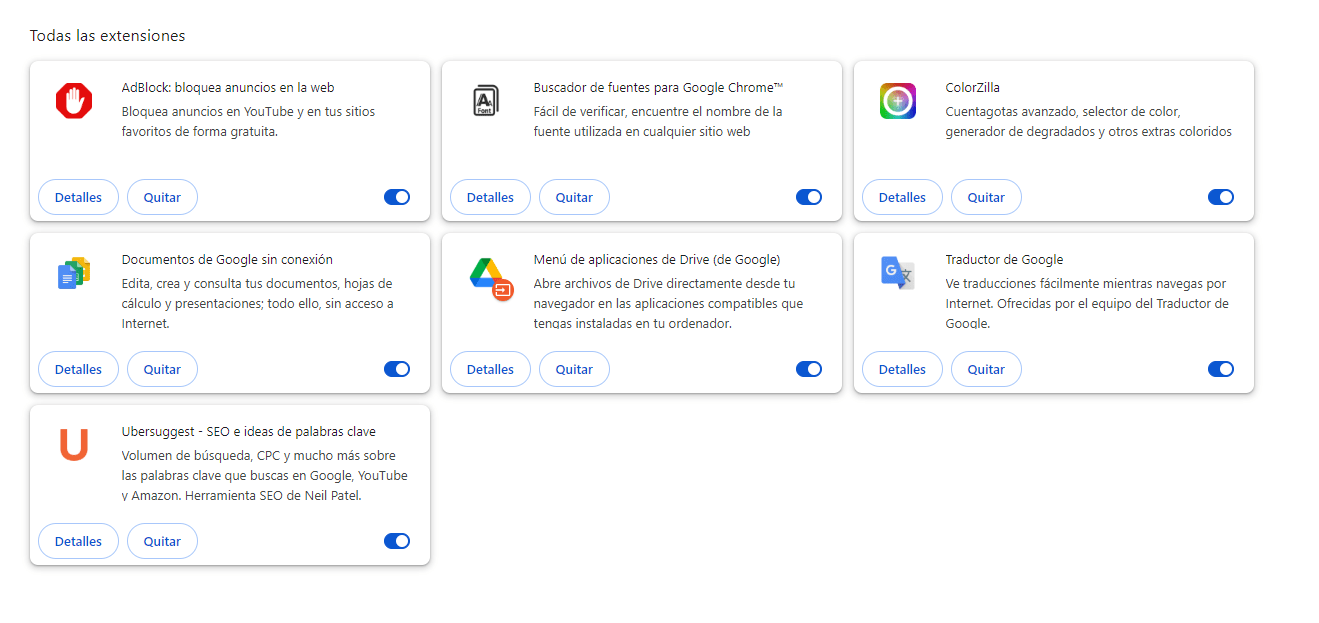Open Detalles for Ubersuggest
Image resolution: width=1319 pixels, height=623 pixels.
coord(78,541)
